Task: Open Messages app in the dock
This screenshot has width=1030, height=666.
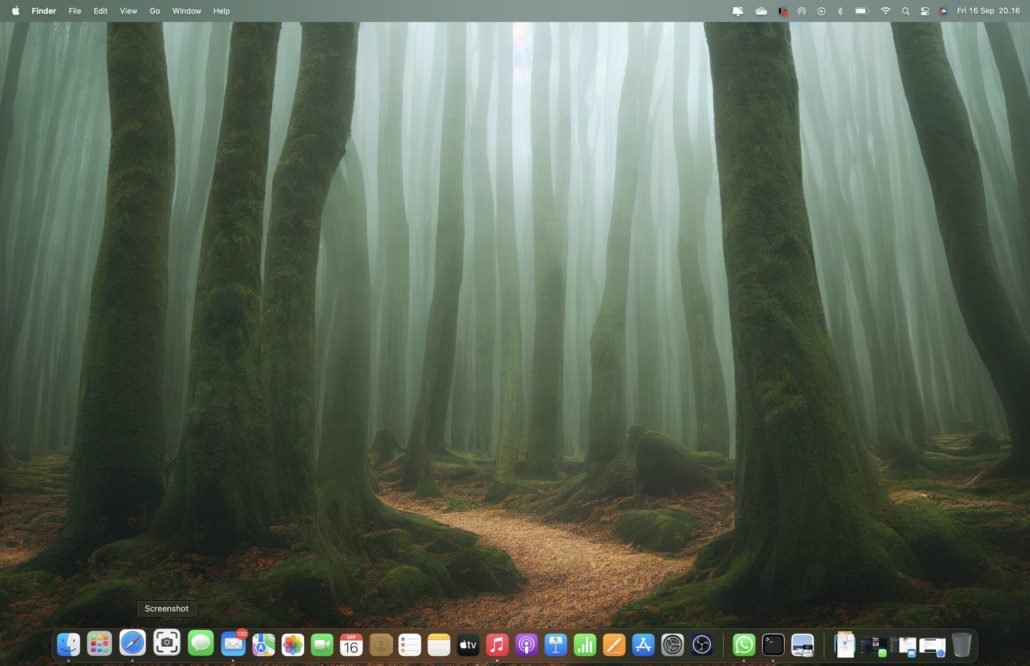Action: tap(201, 644)
